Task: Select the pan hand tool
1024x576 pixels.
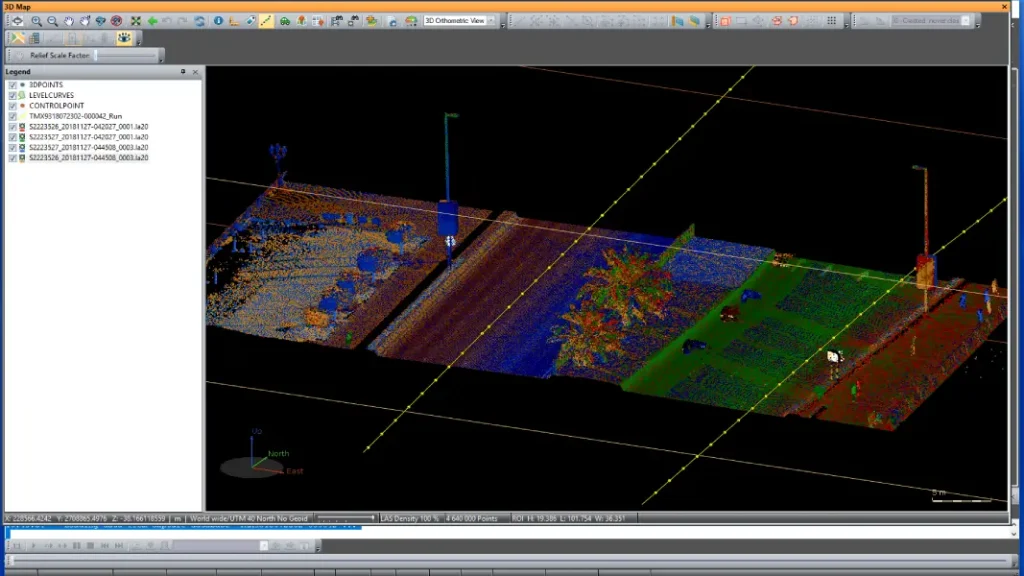Action: pos(69,21)
